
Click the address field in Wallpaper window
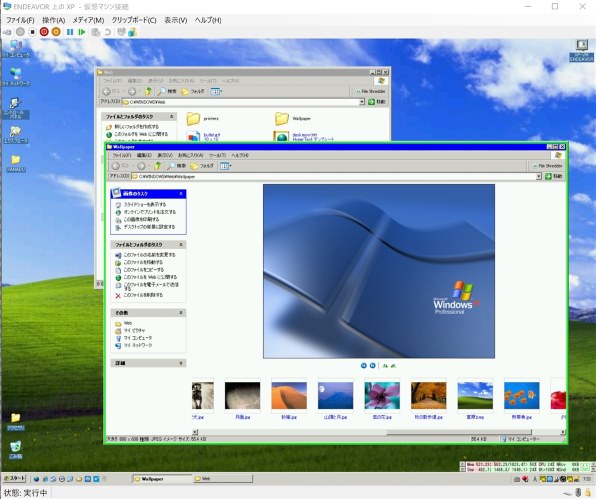click(x=333, y=176)
